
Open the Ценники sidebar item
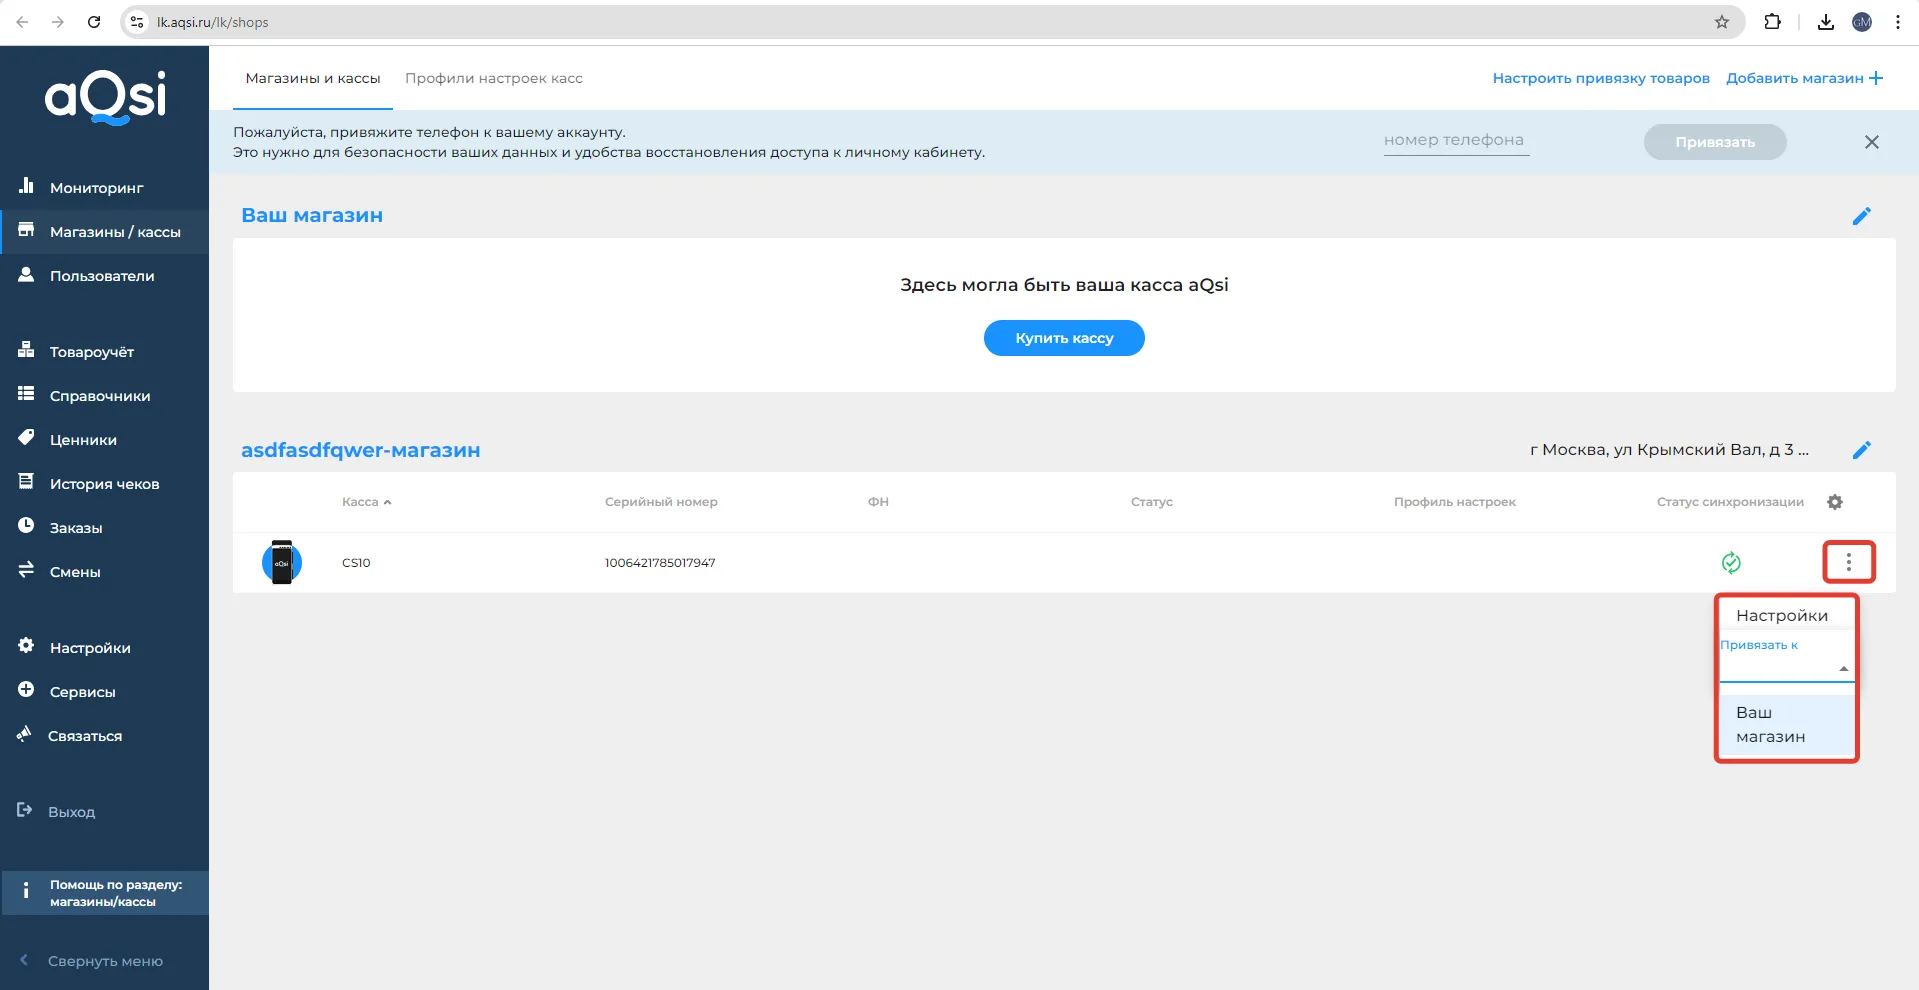(83, 440)
